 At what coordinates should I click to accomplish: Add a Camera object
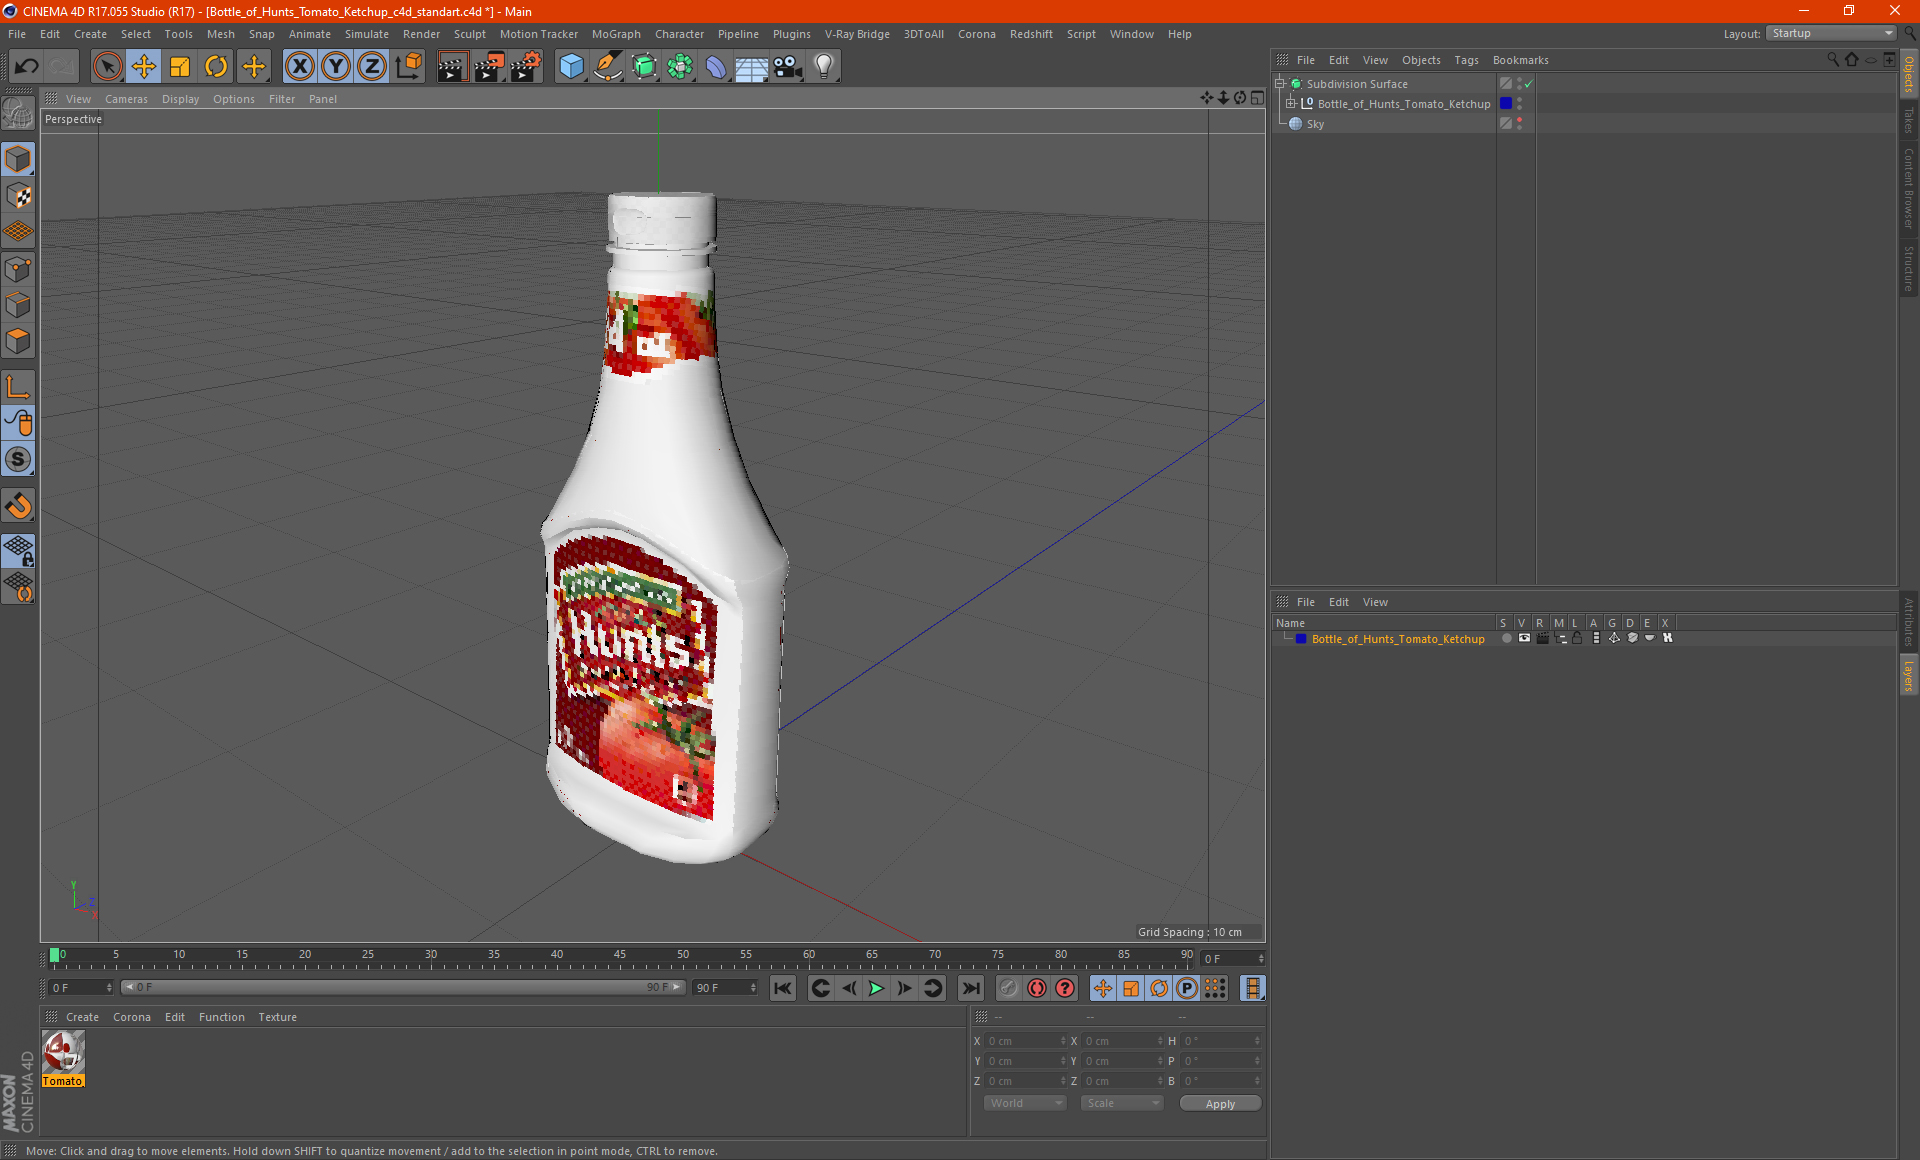pos(787,67)
